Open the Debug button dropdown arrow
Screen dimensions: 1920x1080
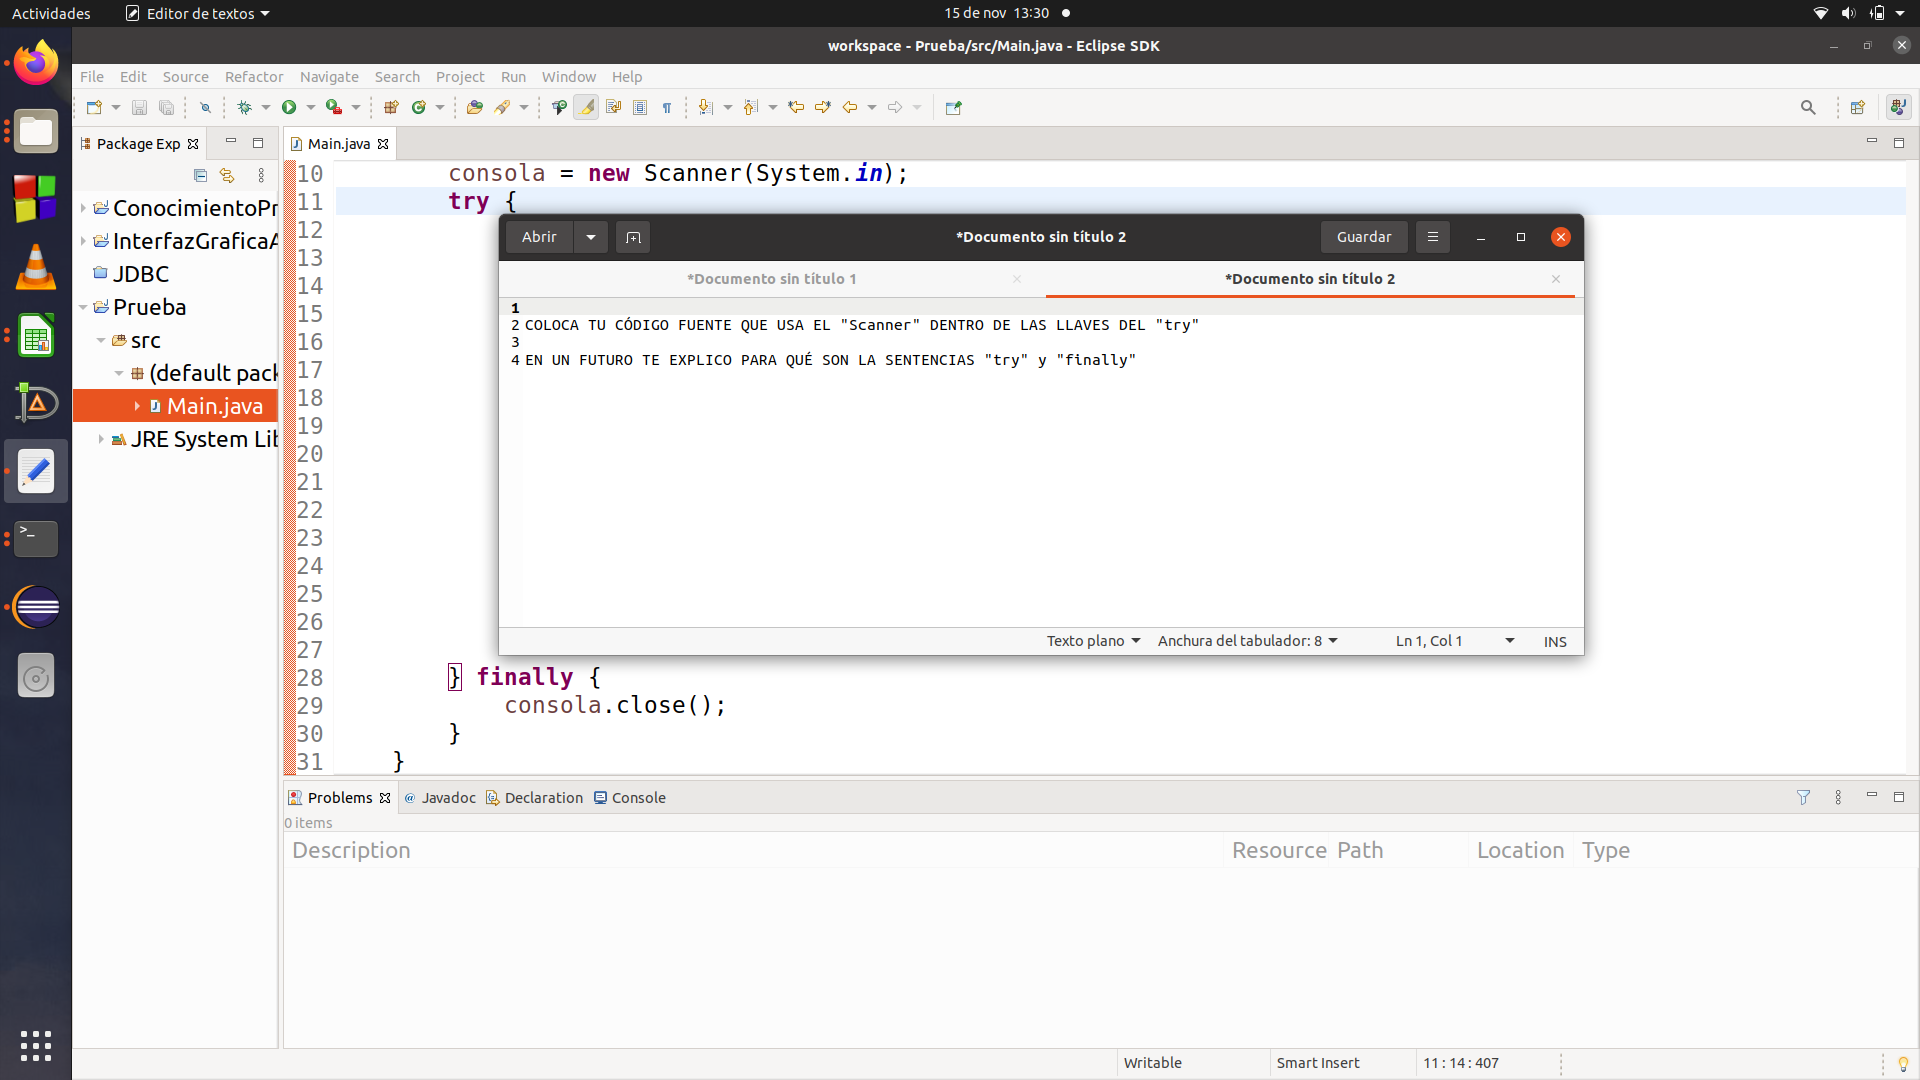(266, 108)
